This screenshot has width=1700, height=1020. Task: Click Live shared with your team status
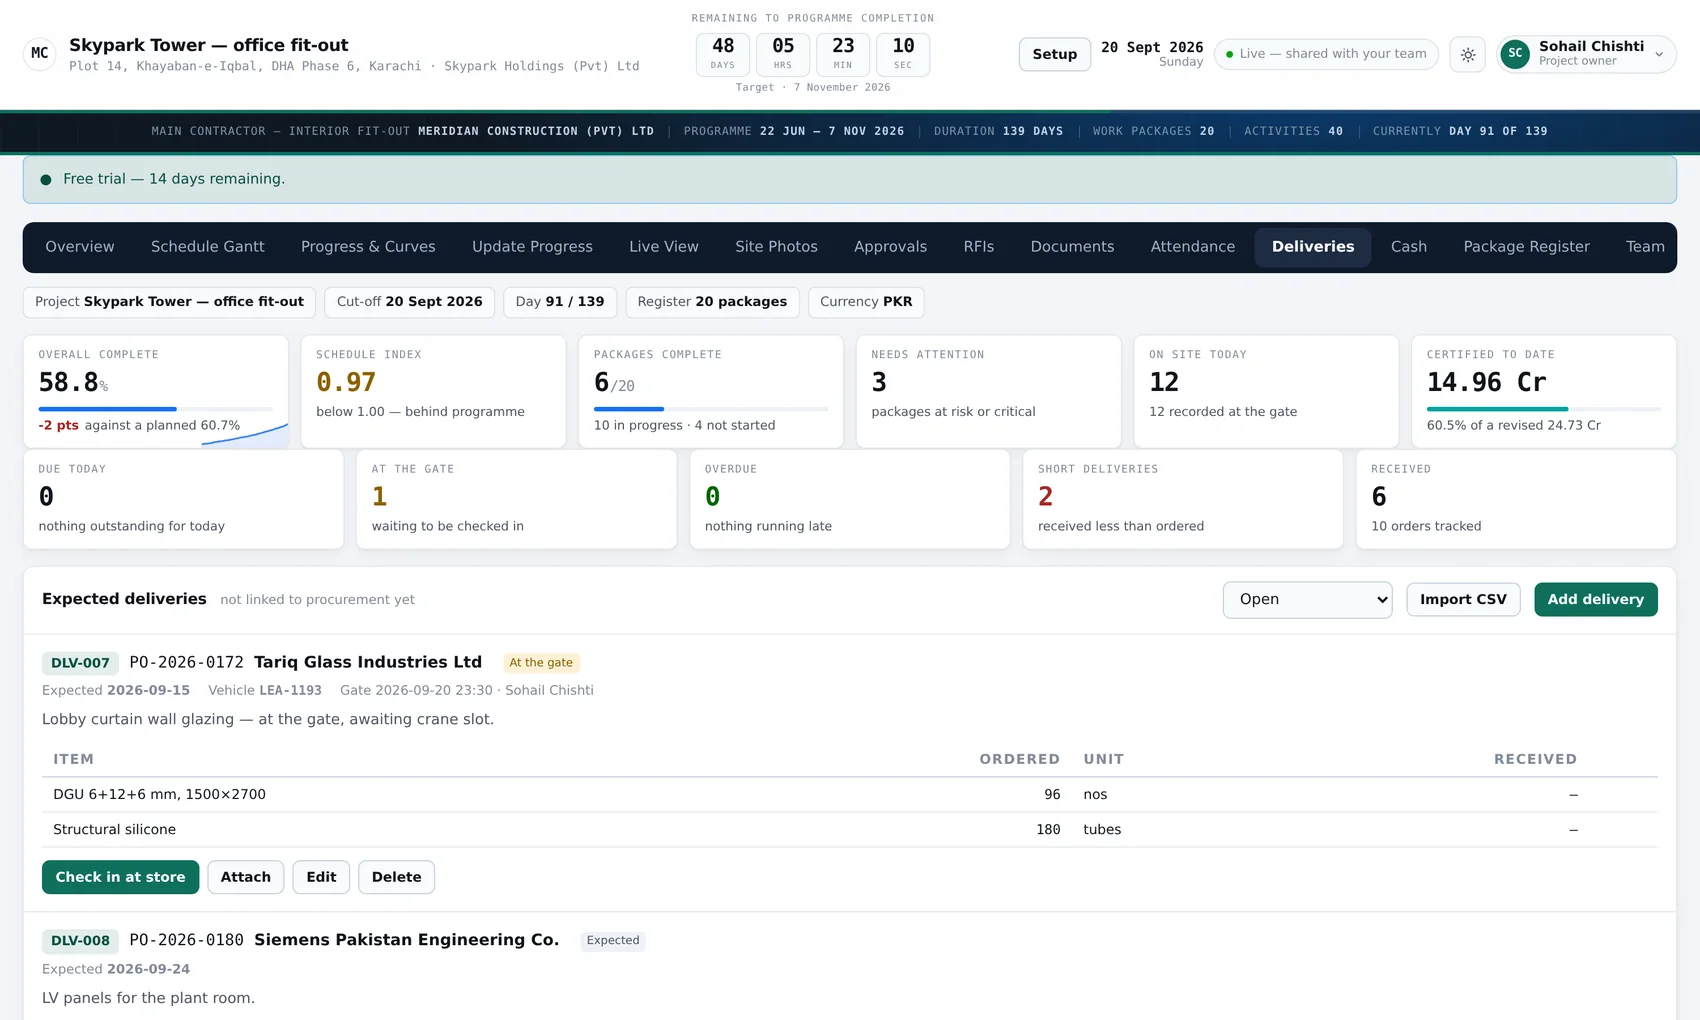click(x=1326, y=54)
